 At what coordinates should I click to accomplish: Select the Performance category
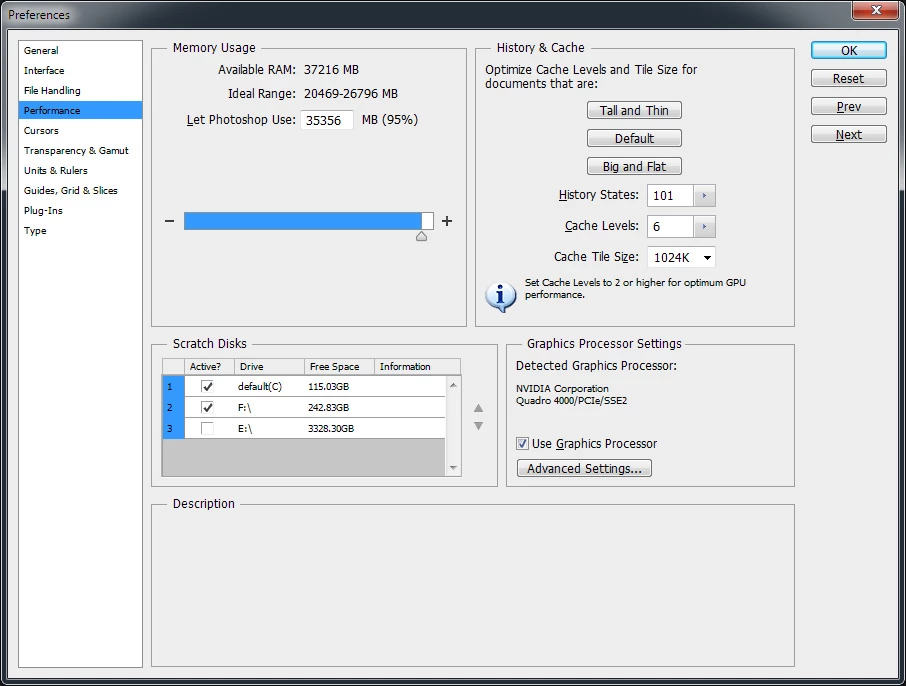(x=80, y=110)
